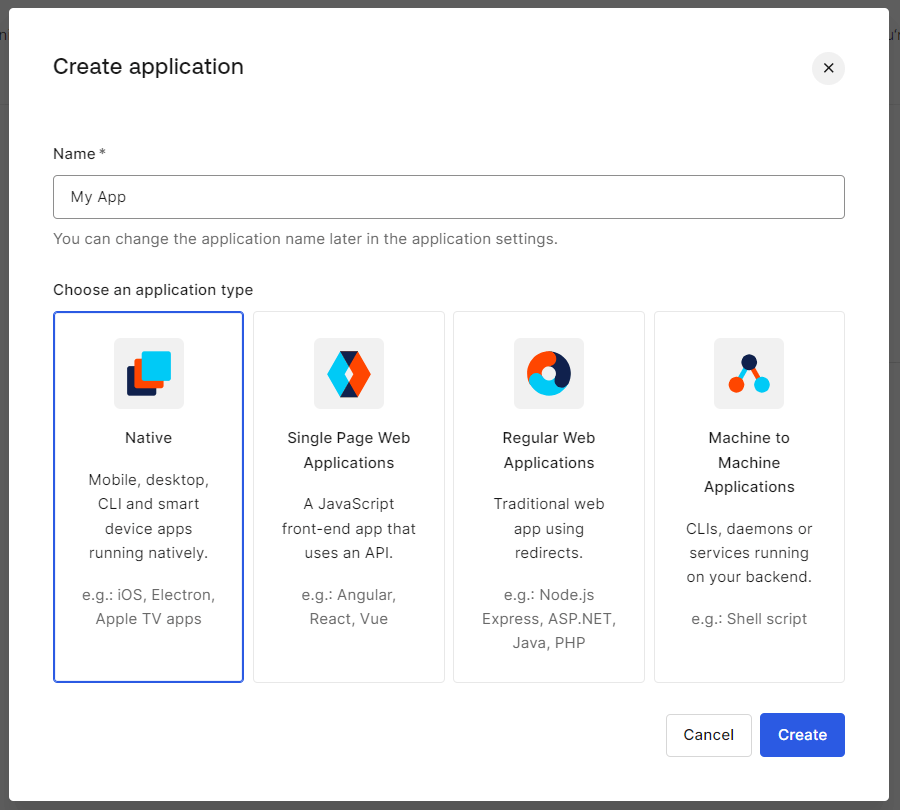Select Machine to Machine Applications title
Viewport: 900px width, 810px height.
pyautogui.click(x=749, y=462)
